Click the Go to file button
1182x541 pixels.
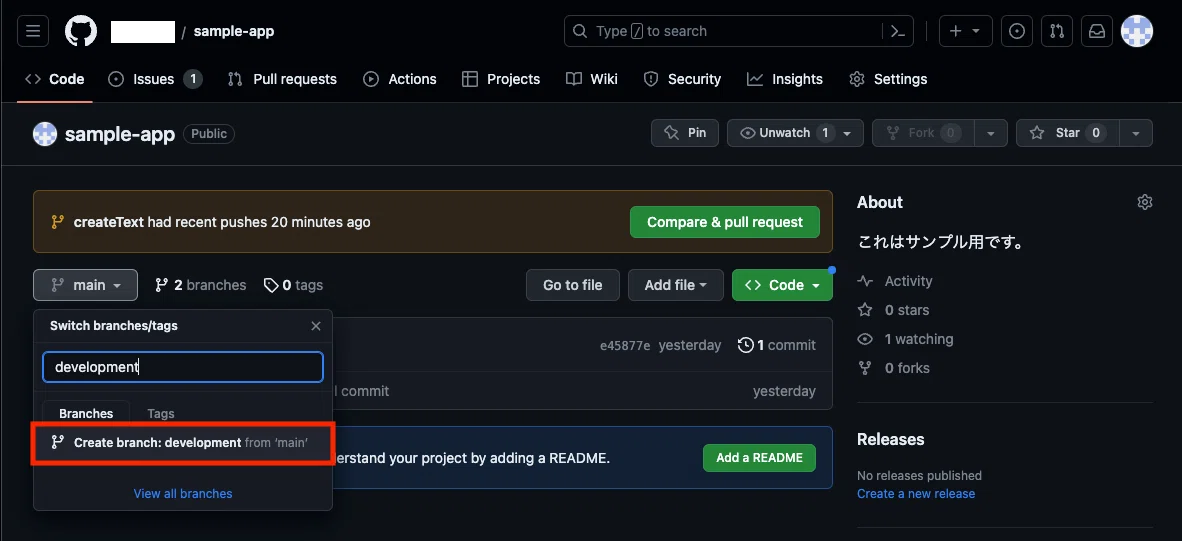(573, 285)
